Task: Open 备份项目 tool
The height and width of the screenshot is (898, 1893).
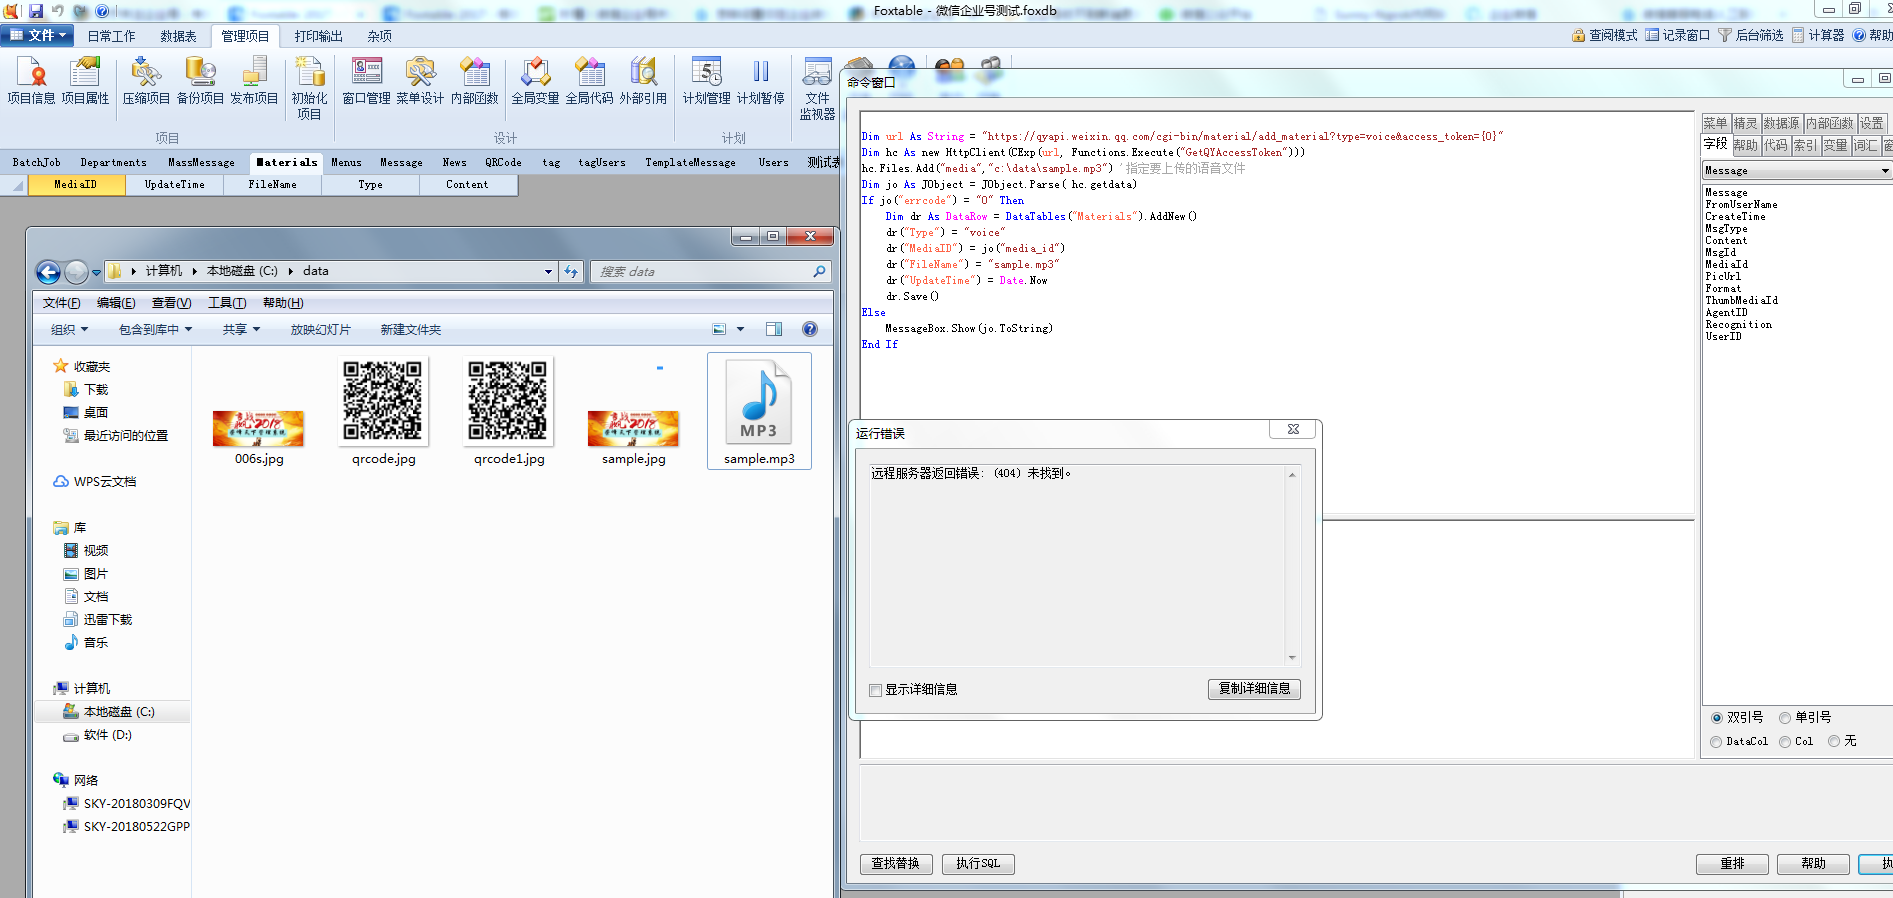Action: 200,80
